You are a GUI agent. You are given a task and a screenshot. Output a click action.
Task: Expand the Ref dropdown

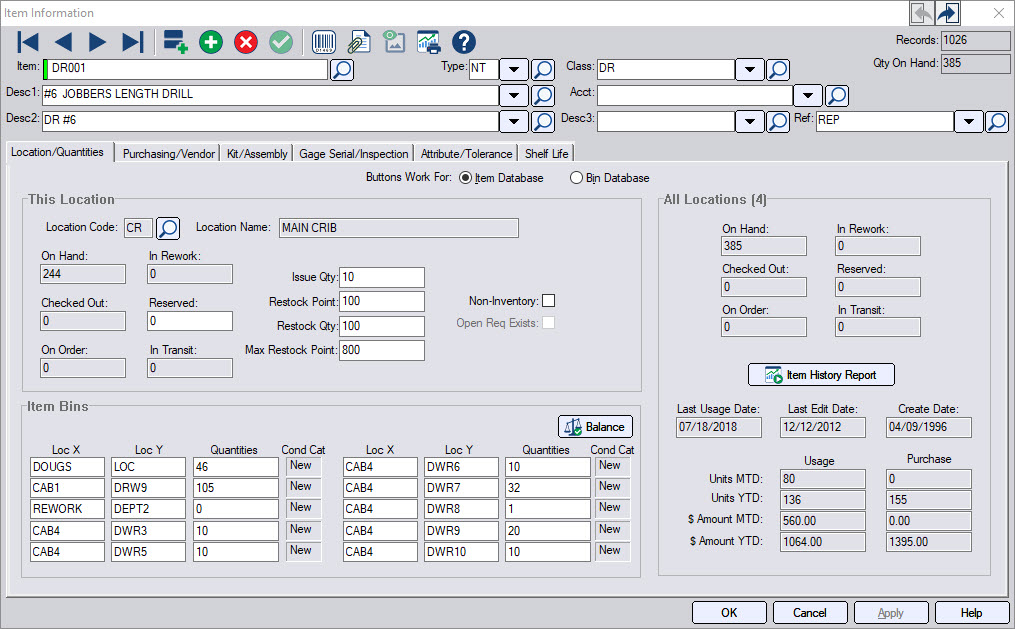967,121
